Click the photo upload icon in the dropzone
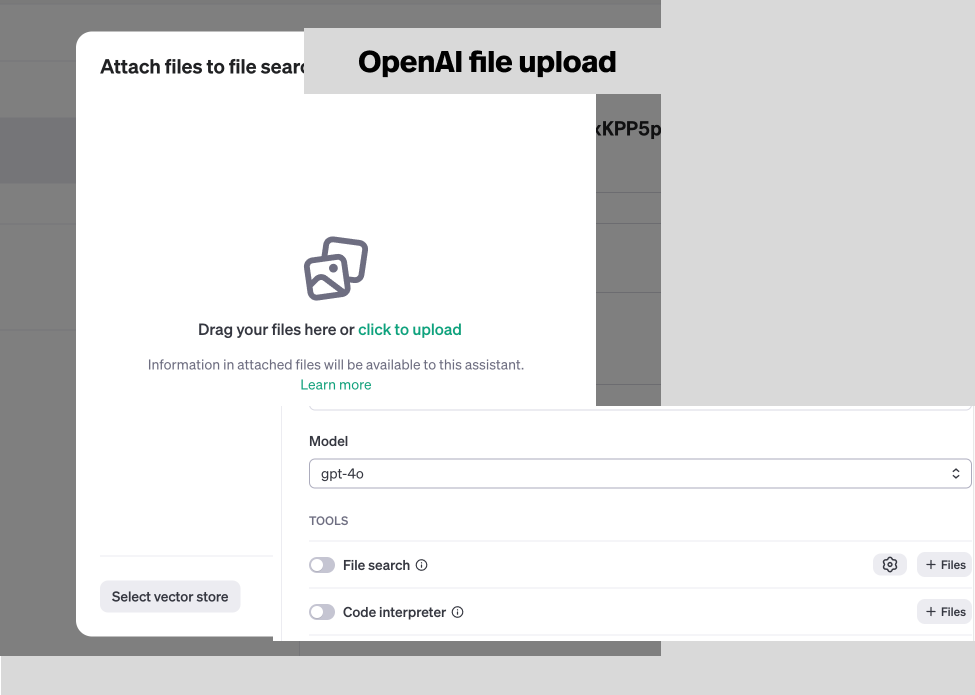This screenshot has height=695, width=975. click(335, 267)
